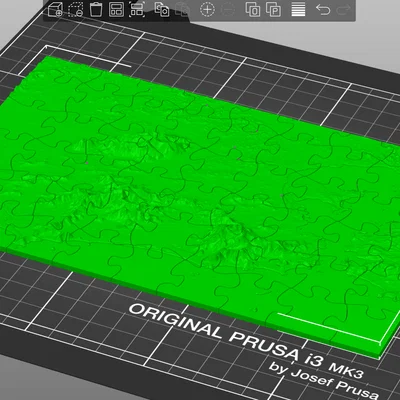The image size is (400, 400).
Task: Add an instance with the plus circle icon
Action: coord(207,10)
